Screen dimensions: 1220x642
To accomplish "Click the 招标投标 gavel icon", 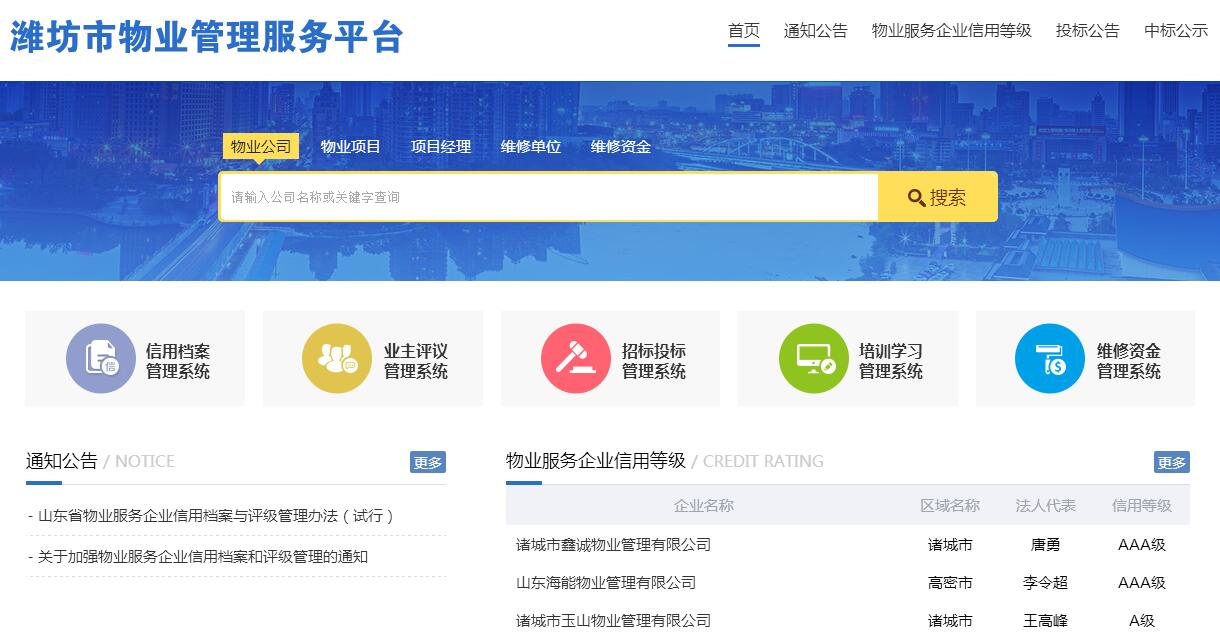I will tap(575, 359).
